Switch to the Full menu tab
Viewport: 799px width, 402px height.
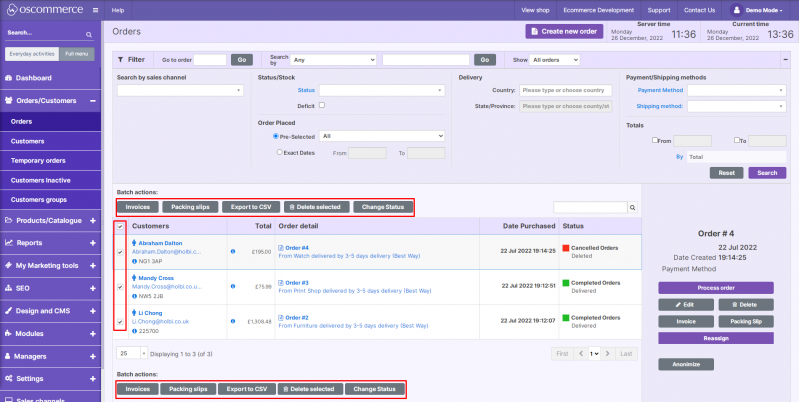77,52
